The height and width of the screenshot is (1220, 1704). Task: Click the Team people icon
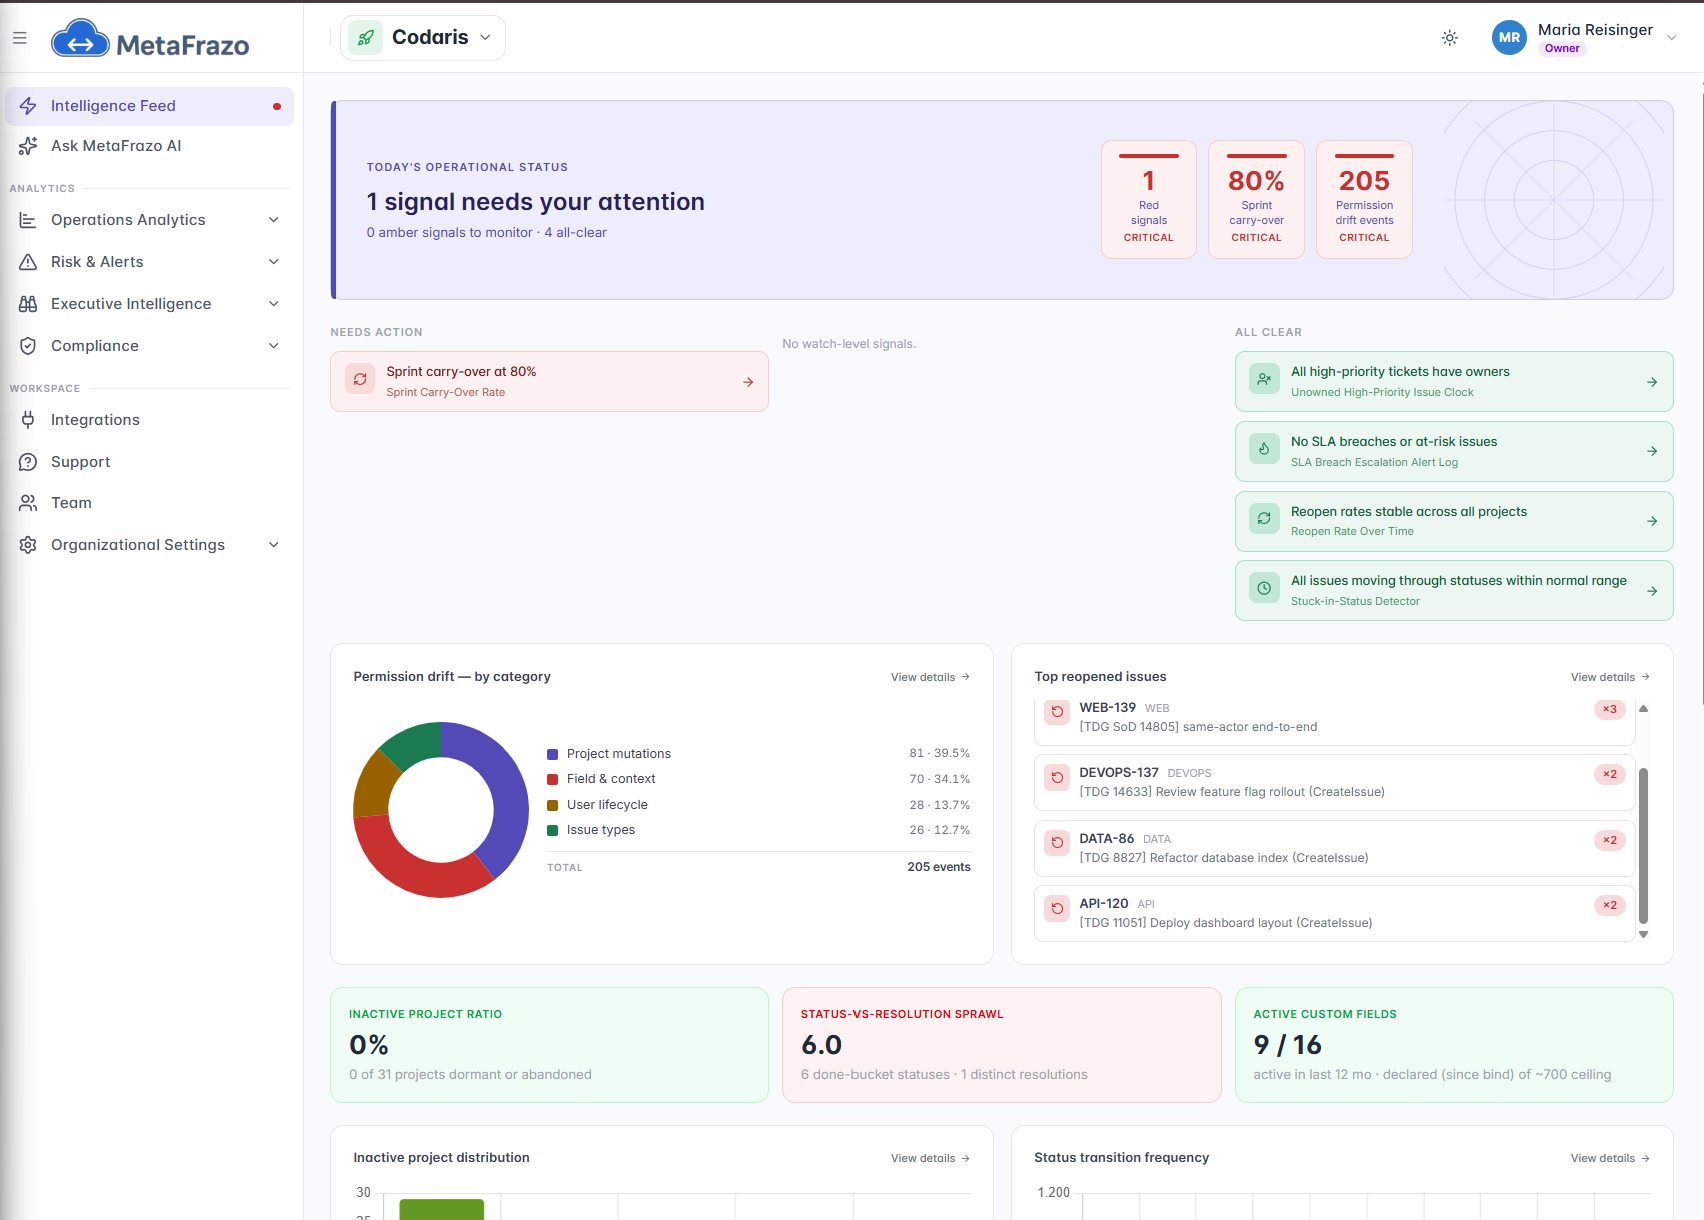click(28, 503)
